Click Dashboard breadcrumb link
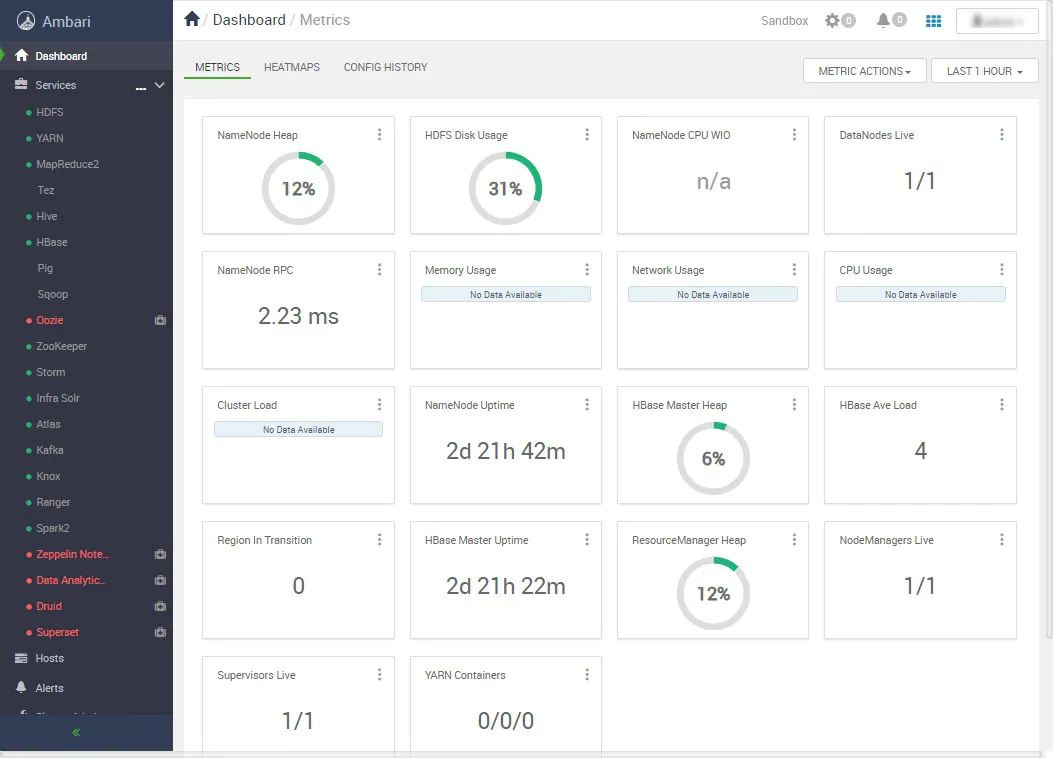The image size is (1053, 758). coord(249,20)
